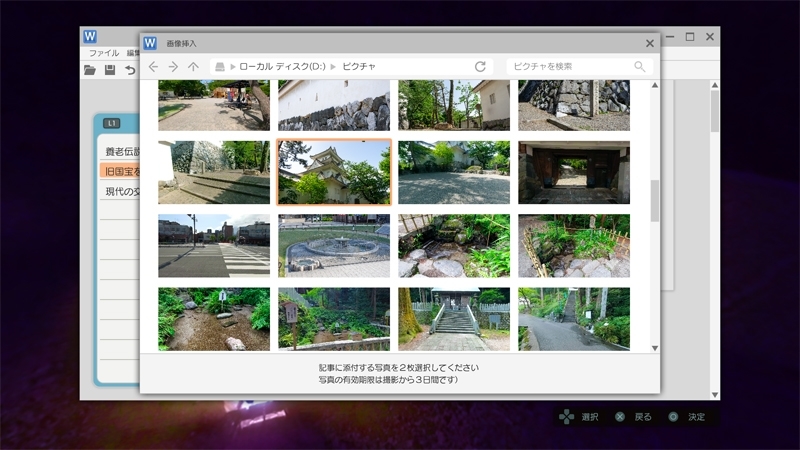800x450 pixels.
Task: Click the drive icon in address bar
Action: click(x=220, y=67)
